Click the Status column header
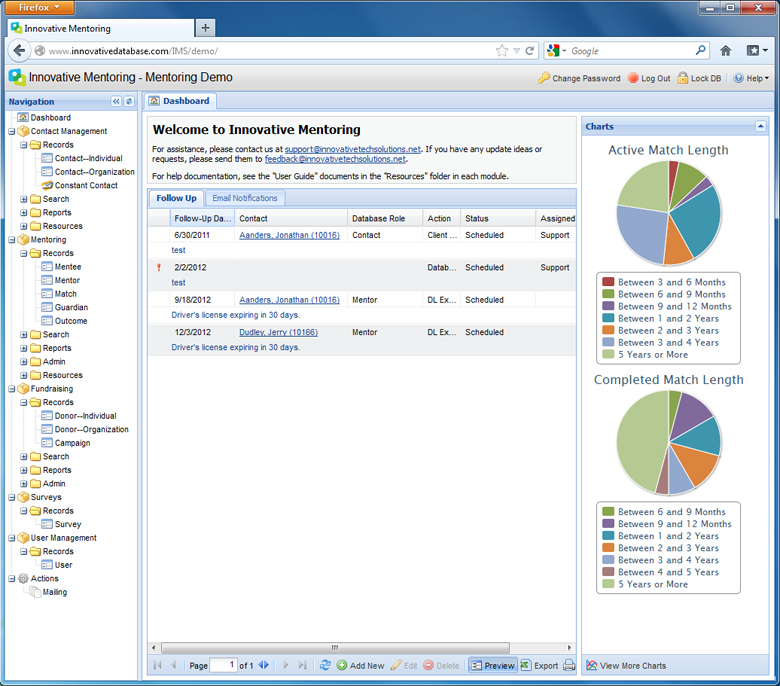The width and height of the screenshot is (780, 686). (498, 218)
